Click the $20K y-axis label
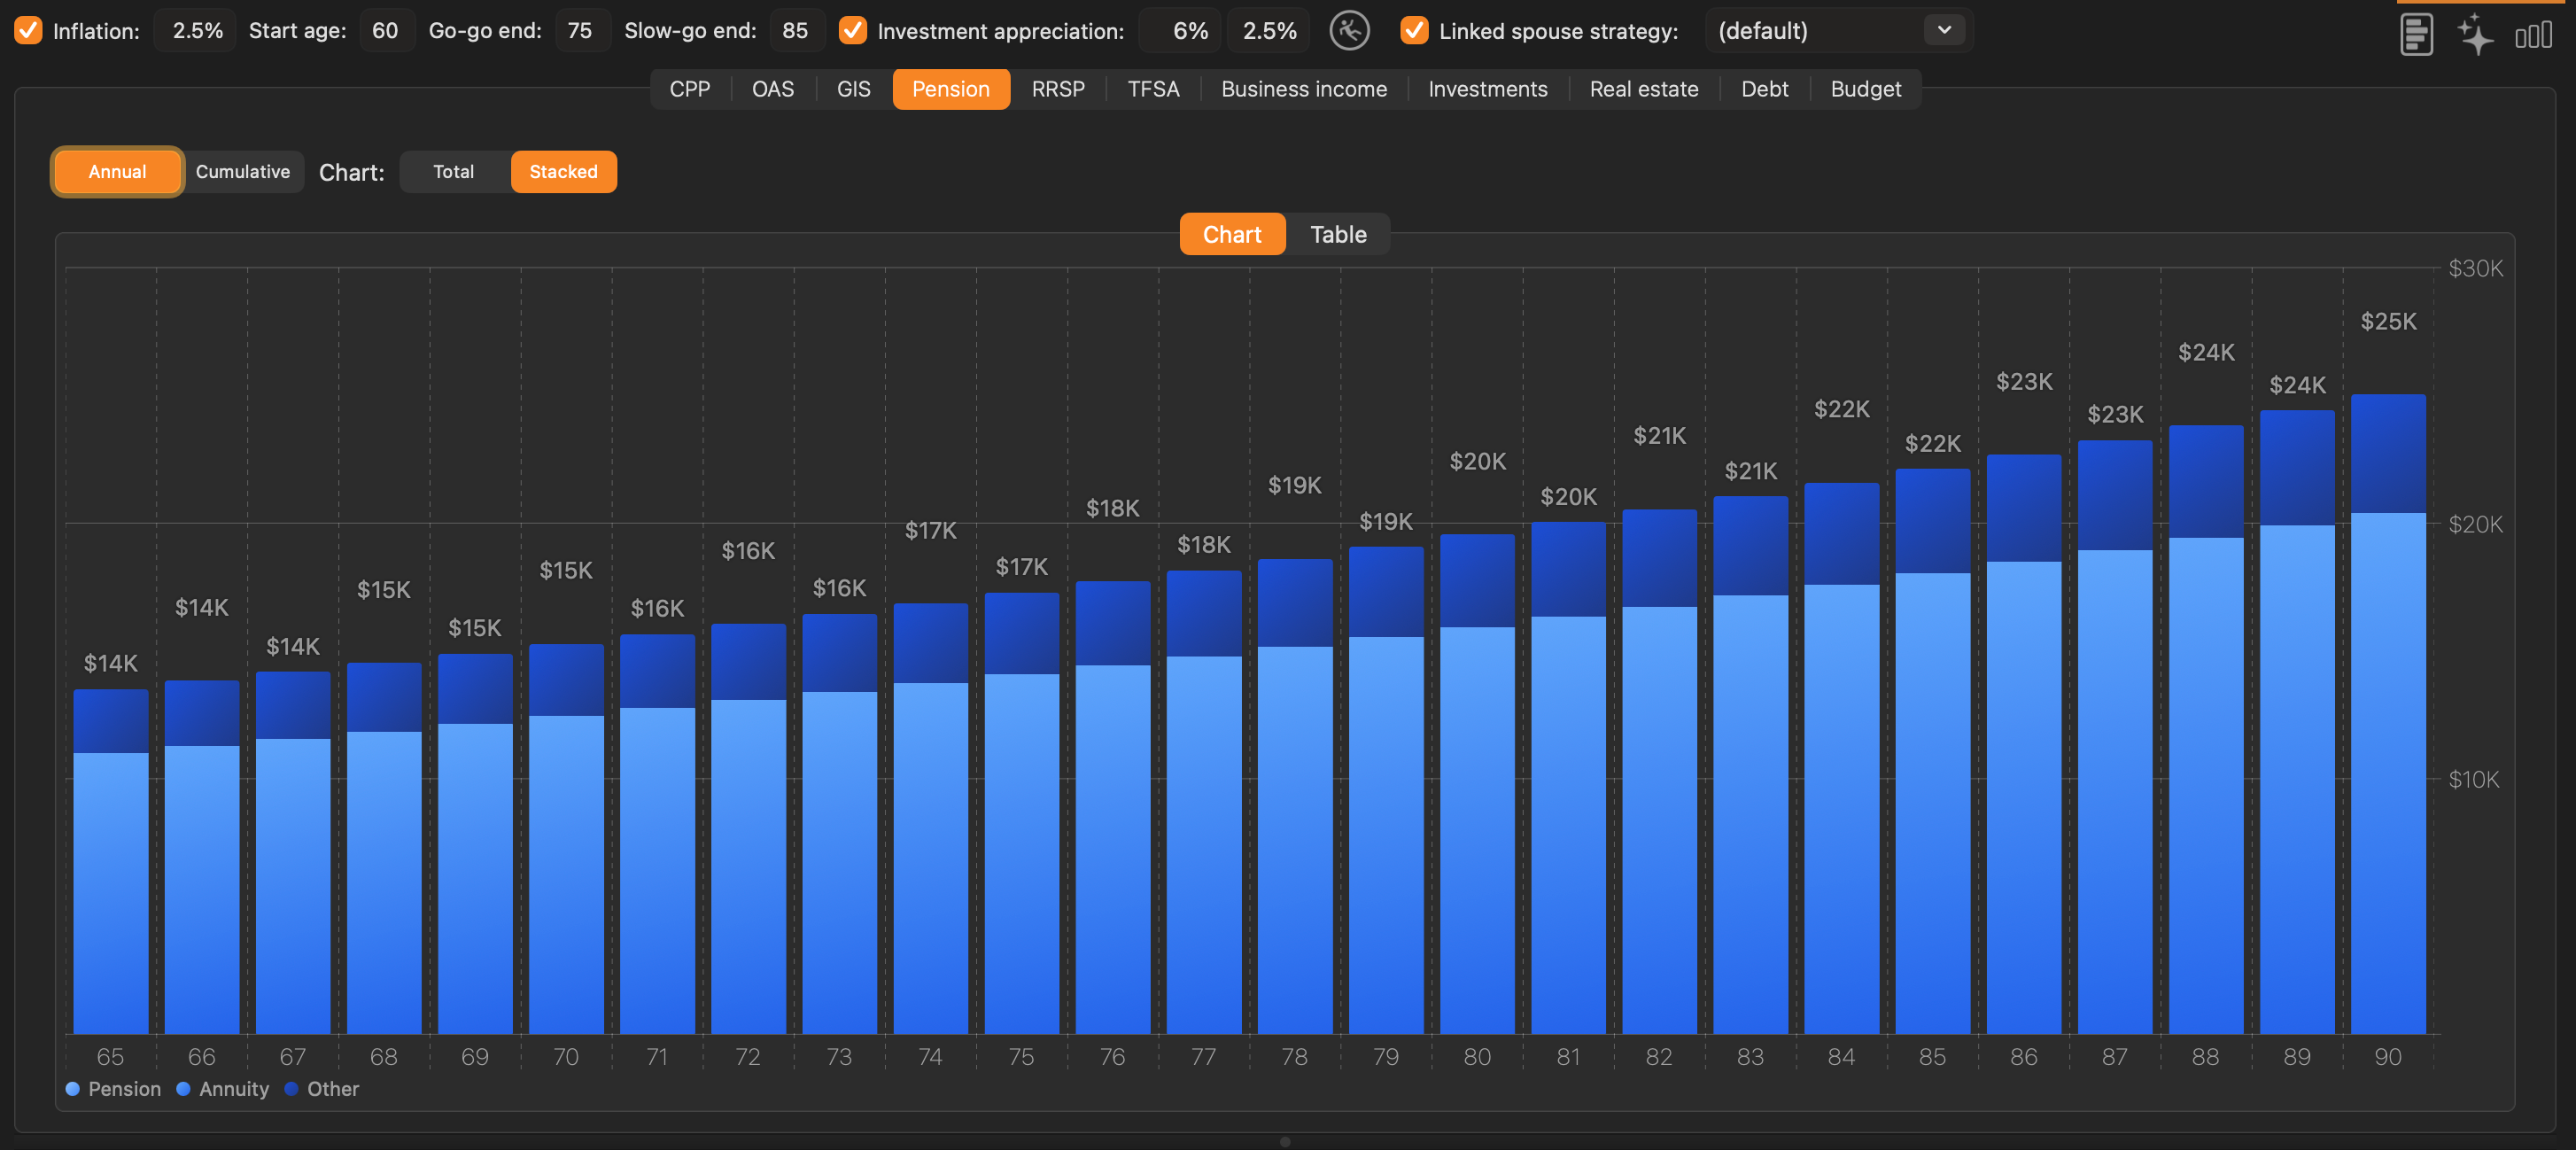 (x=2476, y=524)
